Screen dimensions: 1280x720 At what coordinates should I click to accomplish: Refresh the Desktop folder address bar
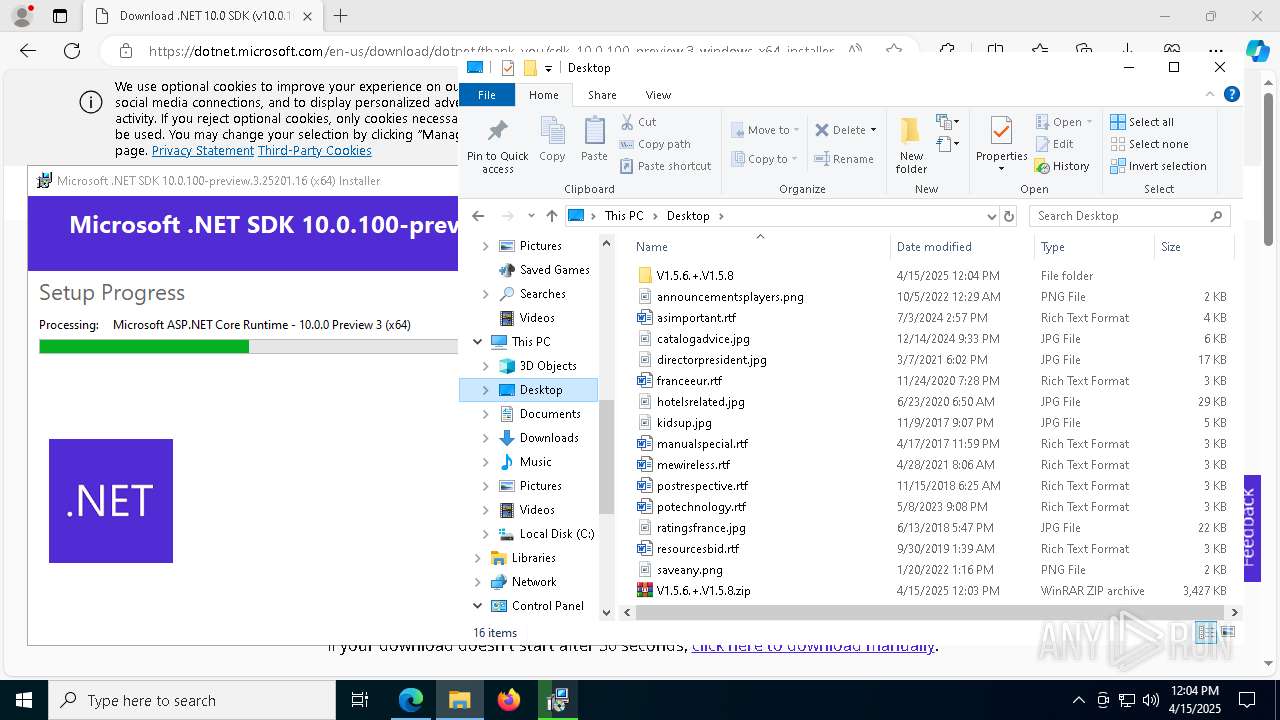tap(1008, 216)
